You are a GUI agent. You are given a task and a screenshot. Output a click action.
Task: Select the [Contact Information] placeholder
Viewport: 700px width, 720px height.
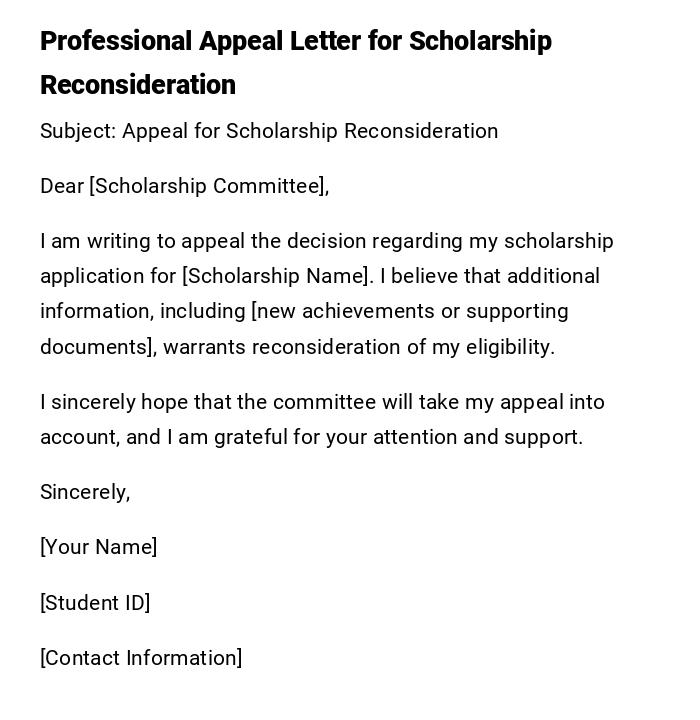point(141,658)
